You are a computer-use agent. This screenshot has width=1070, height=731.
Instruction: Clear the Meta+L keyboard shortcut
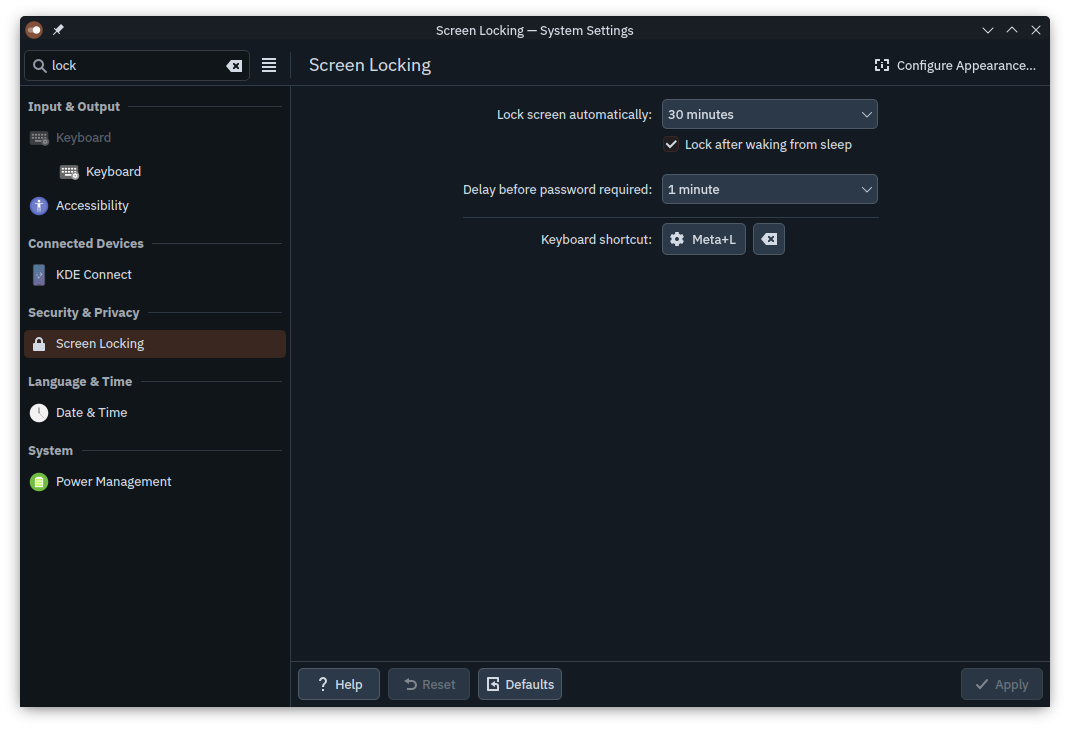click(768, 239)
